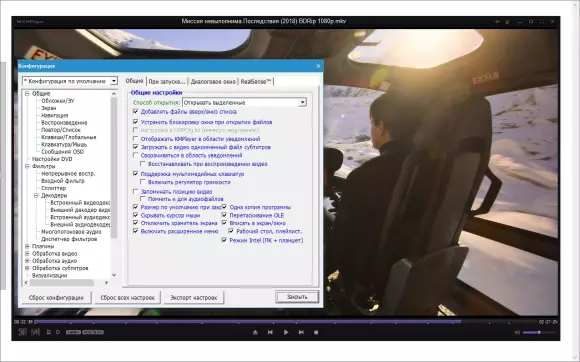Toggle 'Режим Intel (ПК + планшет)' checkbox
The width and height of the screenshot is (580, 362).
[224, 240]
